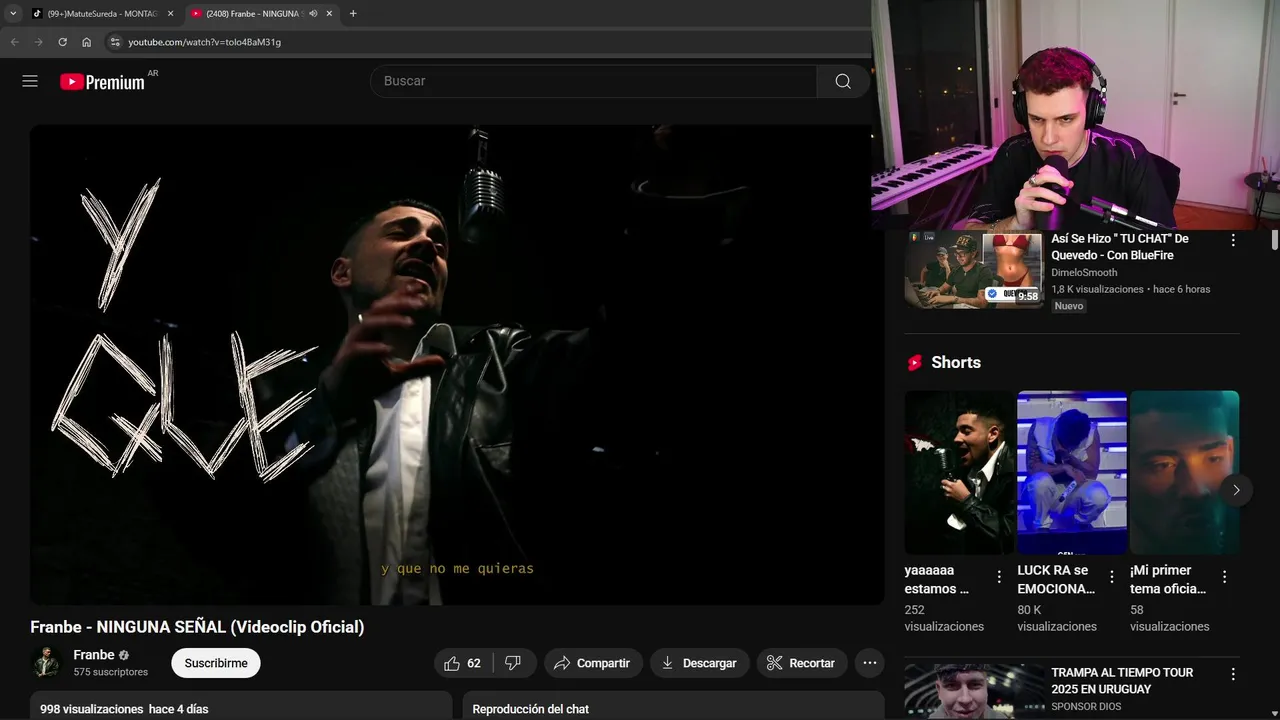Open more actions three-dot menu
This screenshot has width=1280, height=720.
click(870, 663)
